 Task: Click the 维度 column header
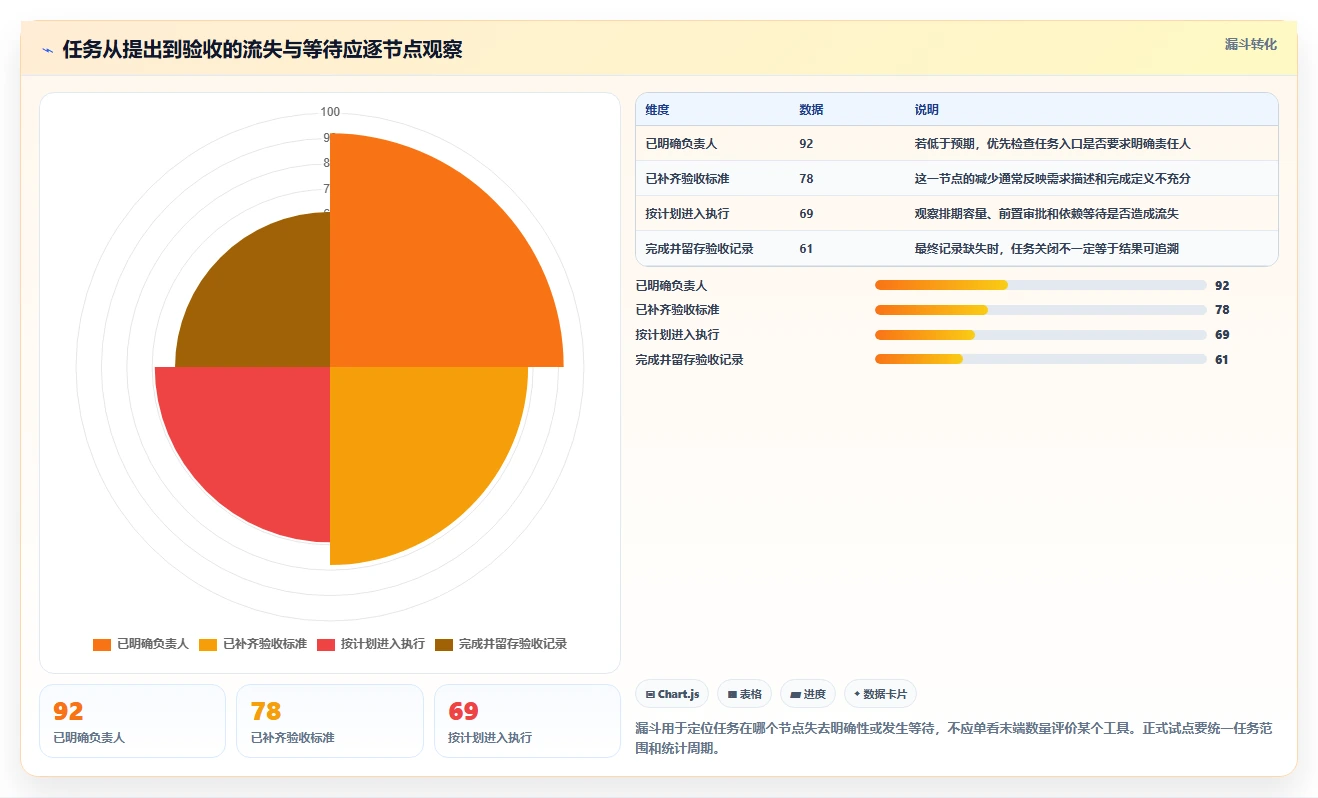click(658, 110)
